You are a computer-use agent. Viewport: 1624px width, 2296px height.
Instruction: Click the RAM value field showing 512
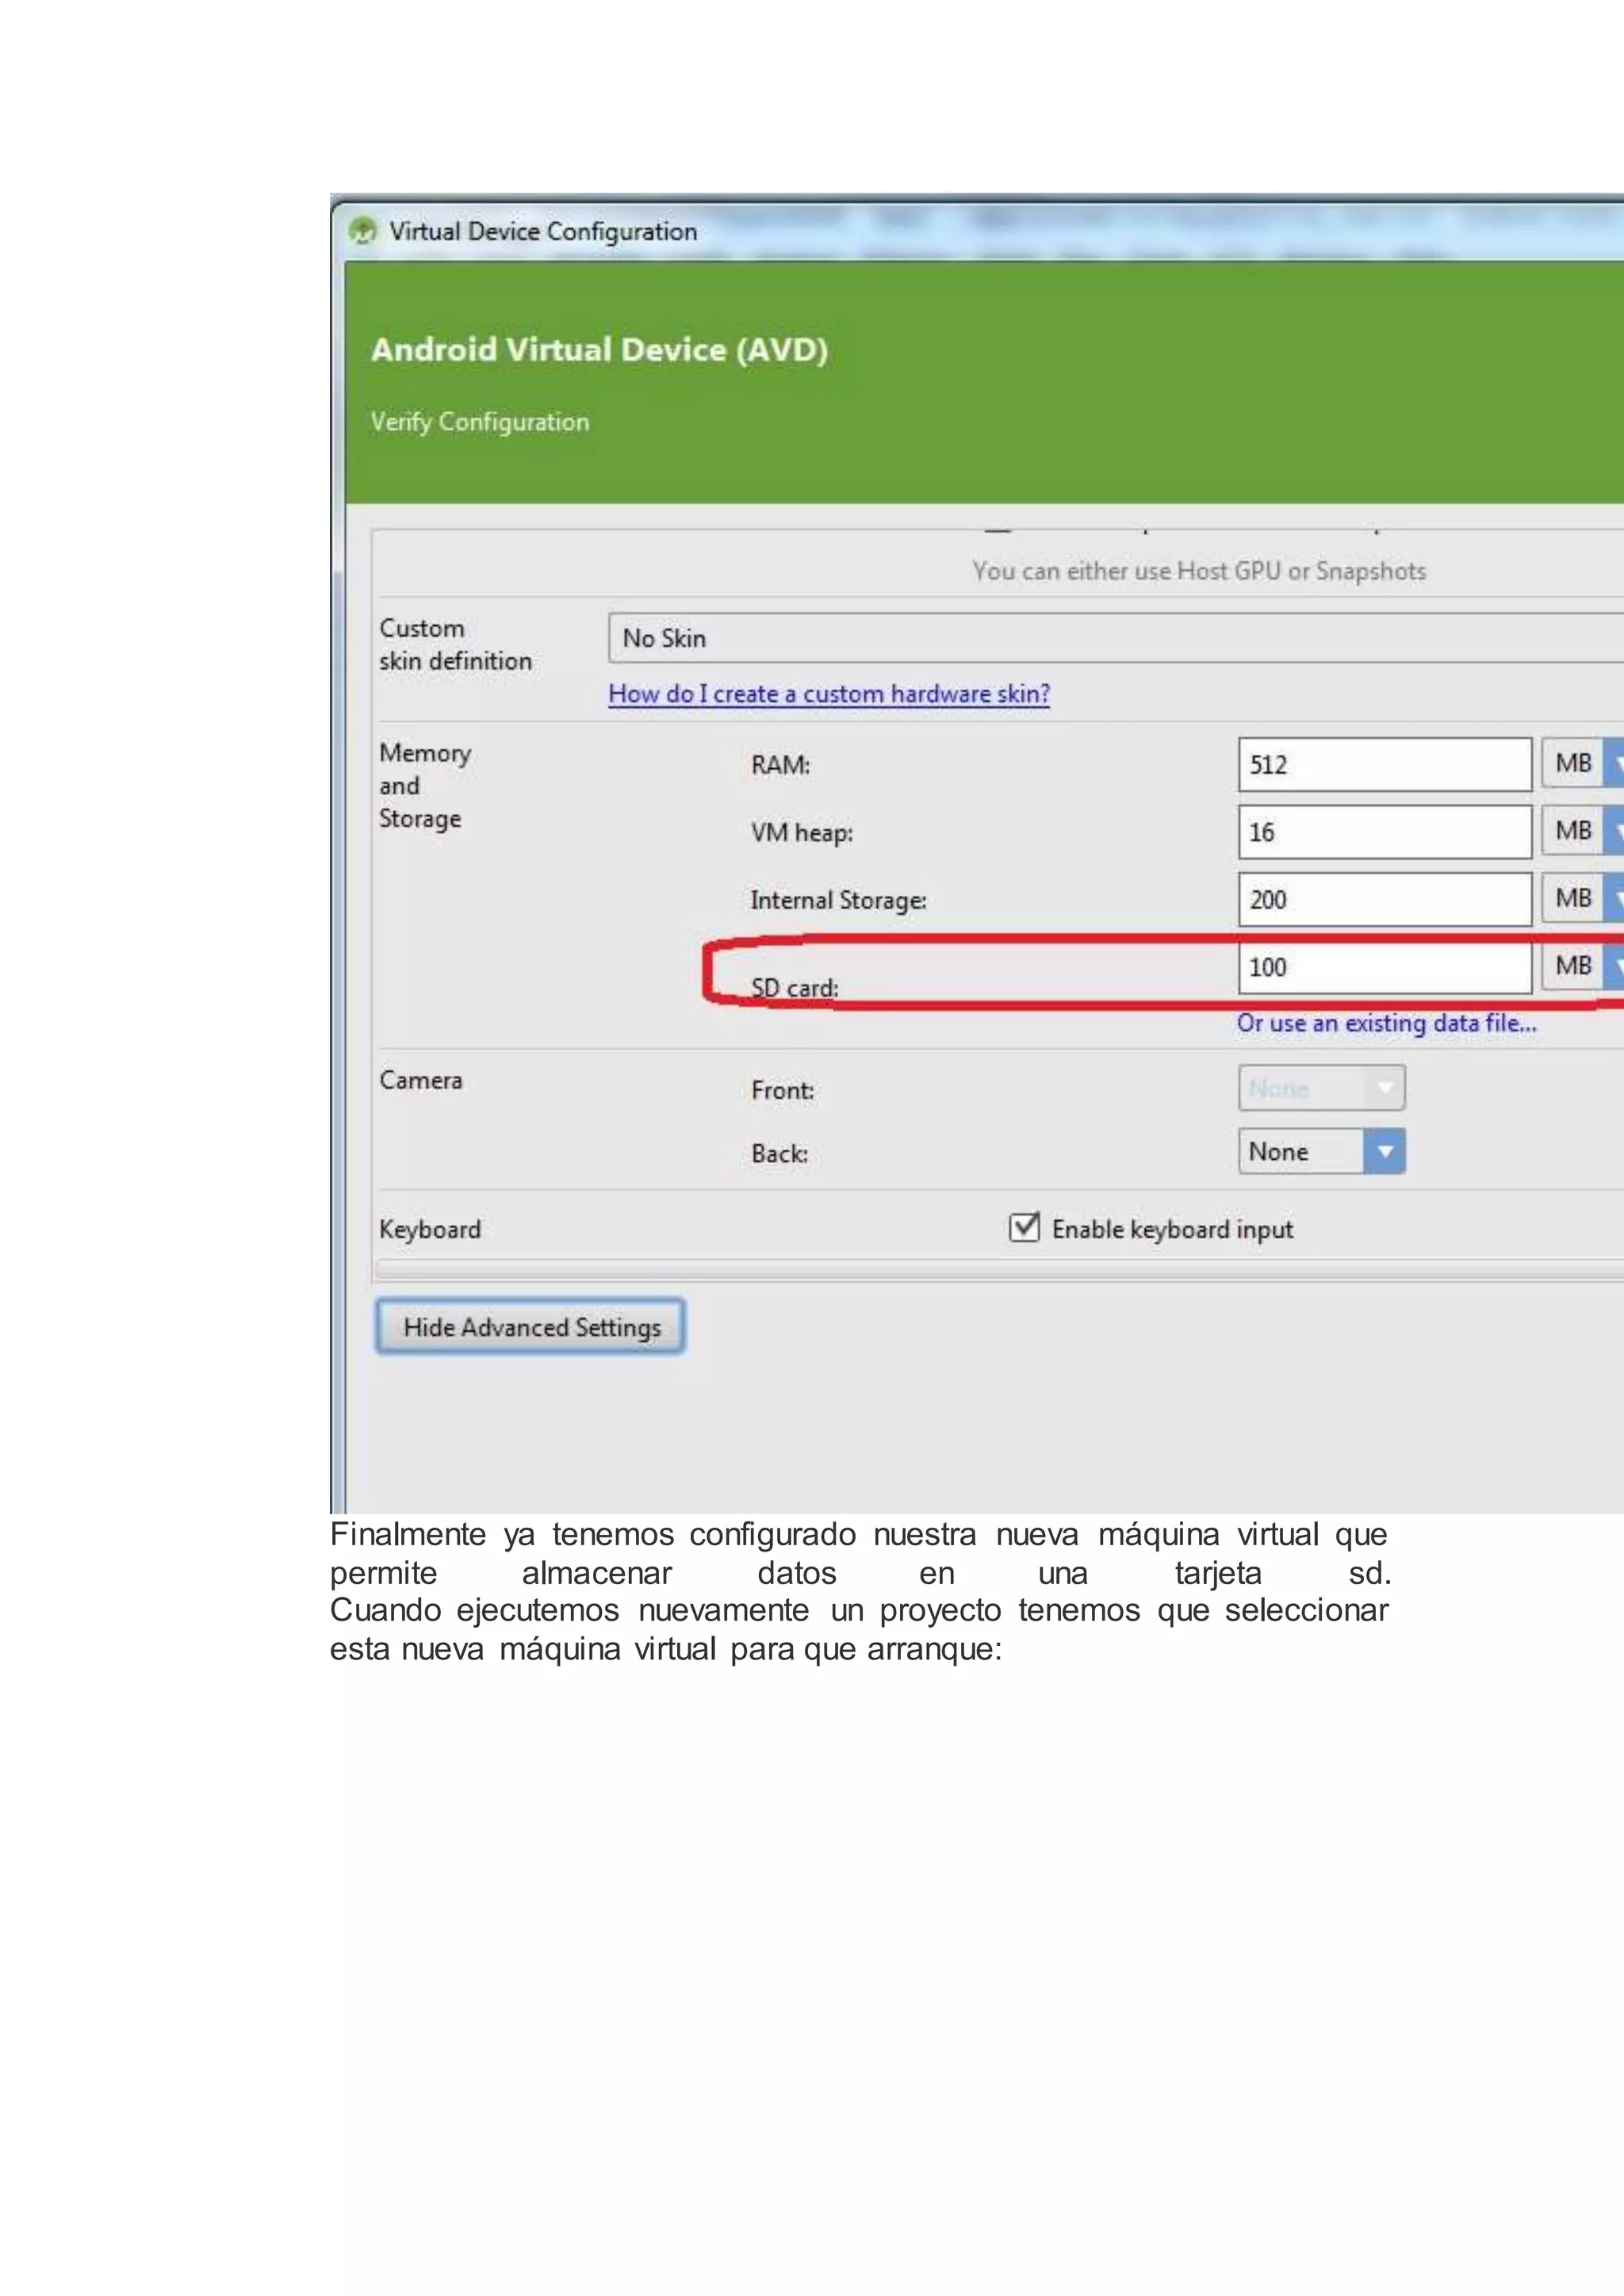point(1385,765)
